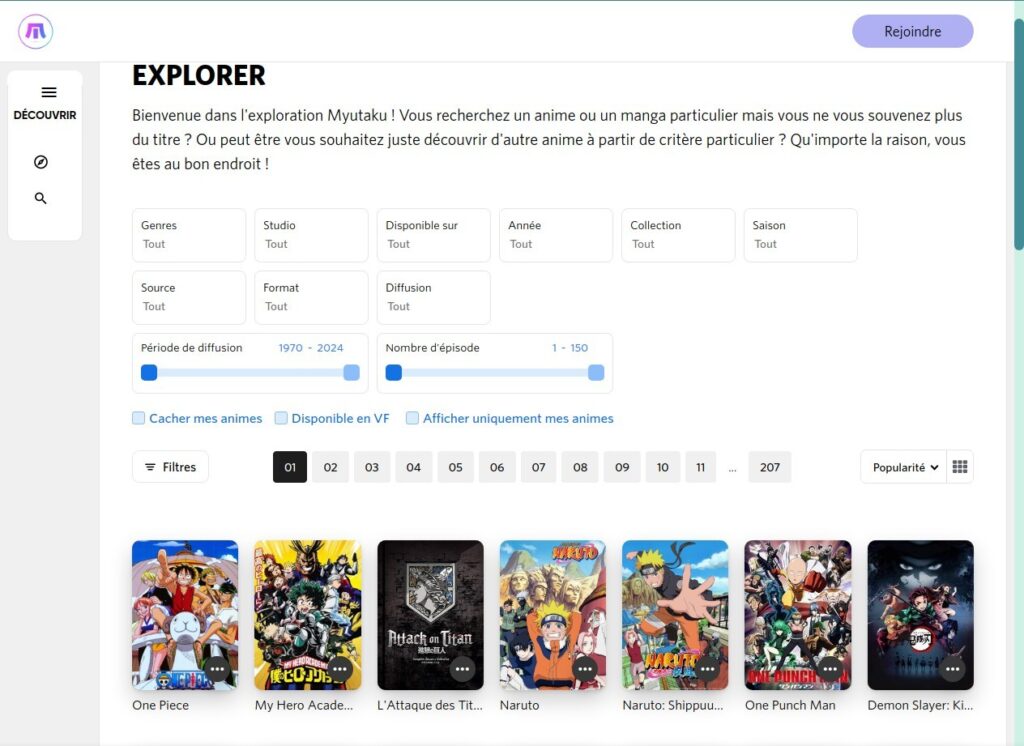Open the hamburger menu above Découvrir
Screen dimensions: 1024x746
click(49, 92)
